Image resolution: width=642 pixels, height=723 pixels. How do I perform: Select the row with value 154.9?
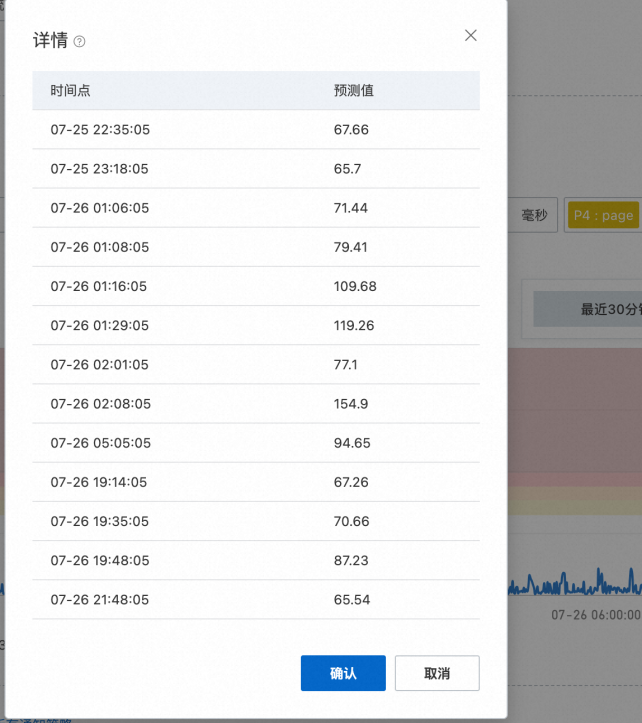click(x=351, y=404)
